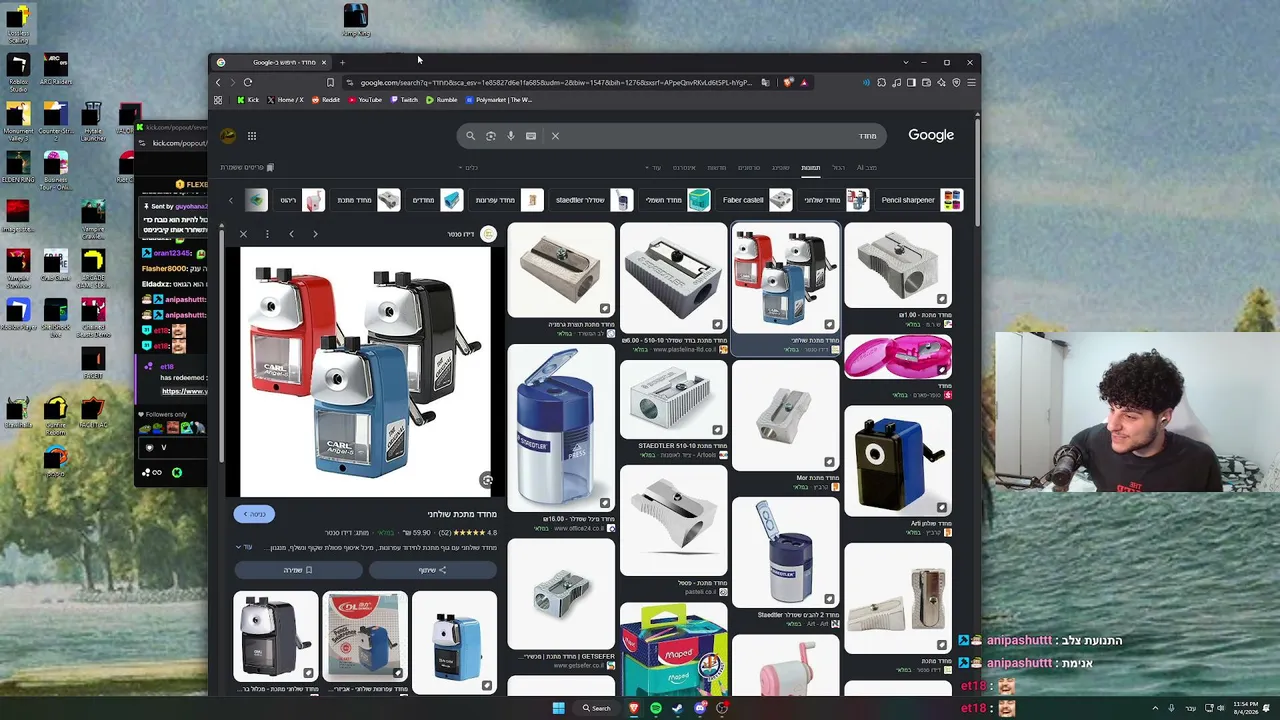Open the on-screen keyboard icon in search box
The width and height of the screenshot is (1280, 720).
point(531,136)
